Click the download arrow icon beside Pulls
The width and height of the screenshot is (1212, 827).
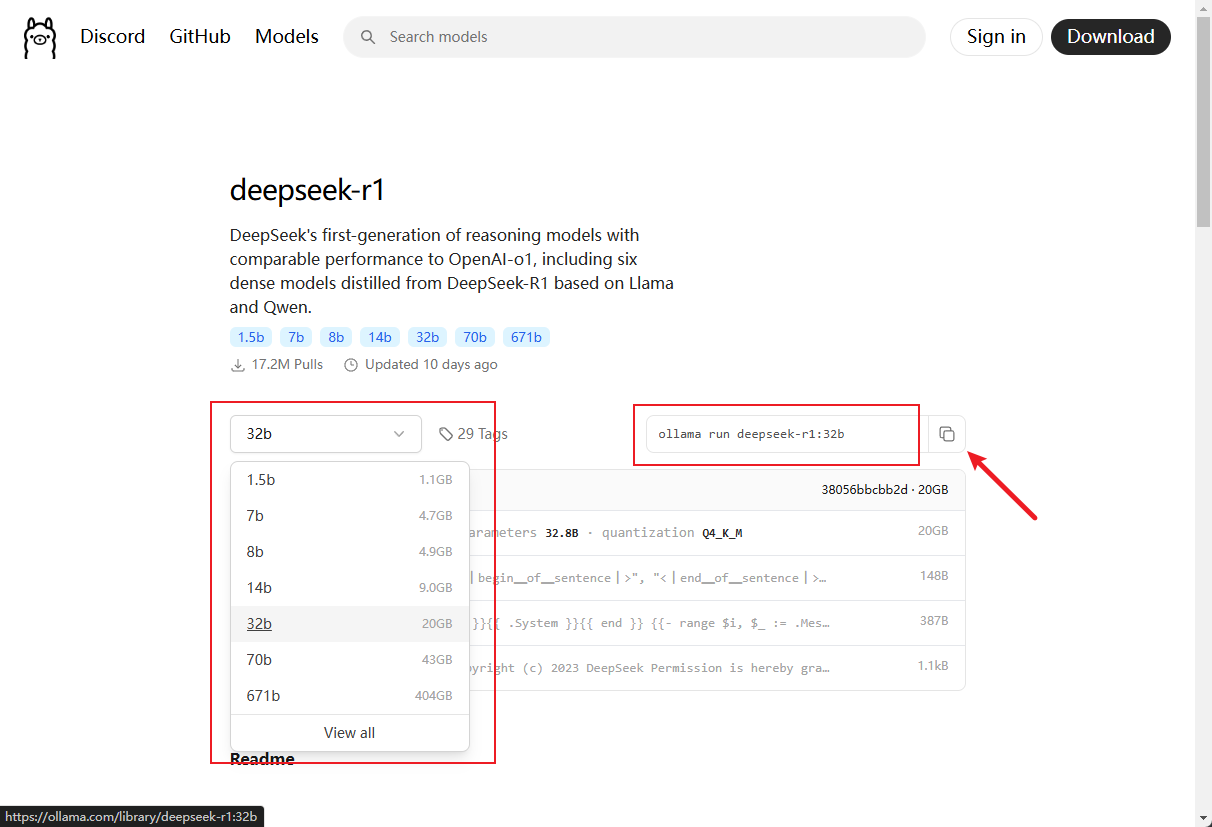(238, 365)
